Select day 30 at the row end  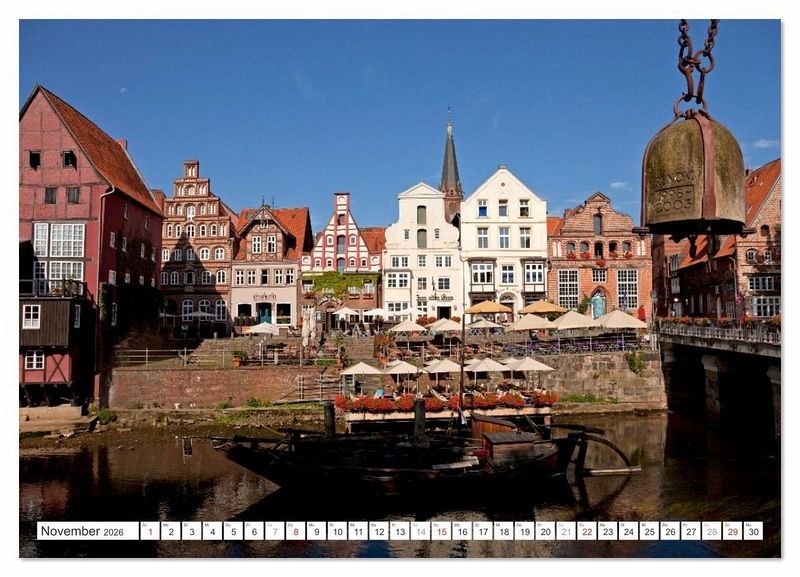753,531
